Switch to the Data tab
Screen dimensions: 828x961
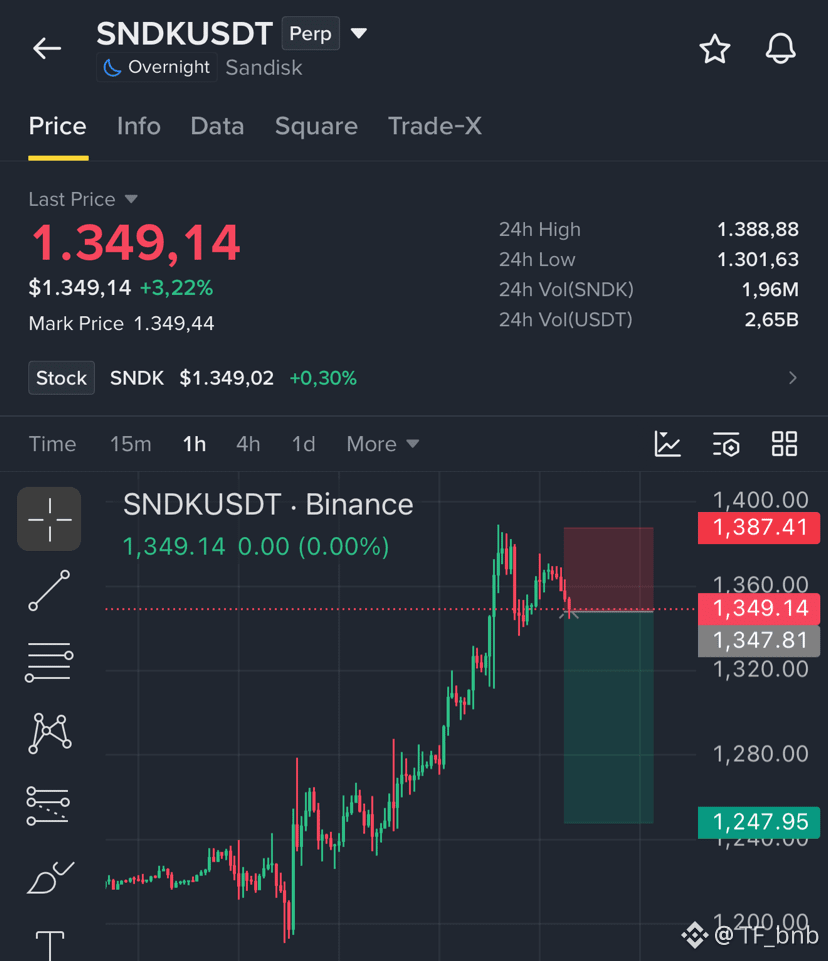pos(217,126)
